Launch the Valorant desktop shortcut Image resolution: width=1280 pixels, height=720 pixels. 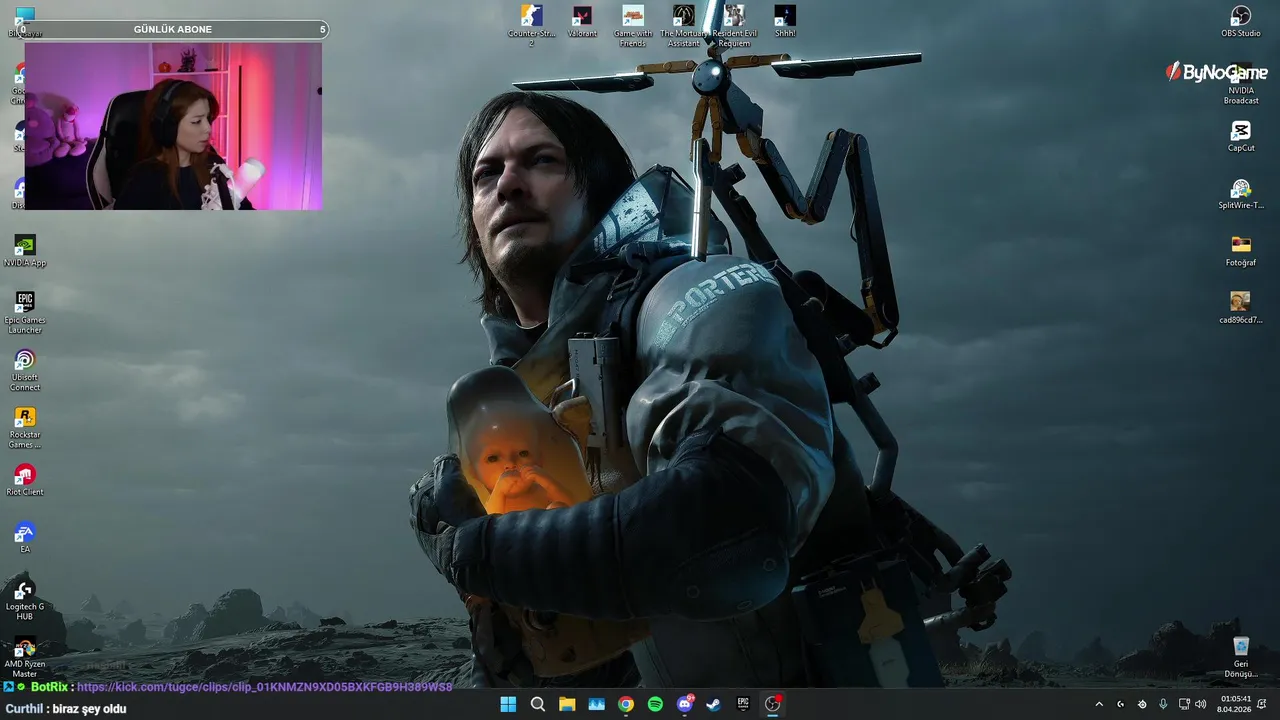click(582, 22)
